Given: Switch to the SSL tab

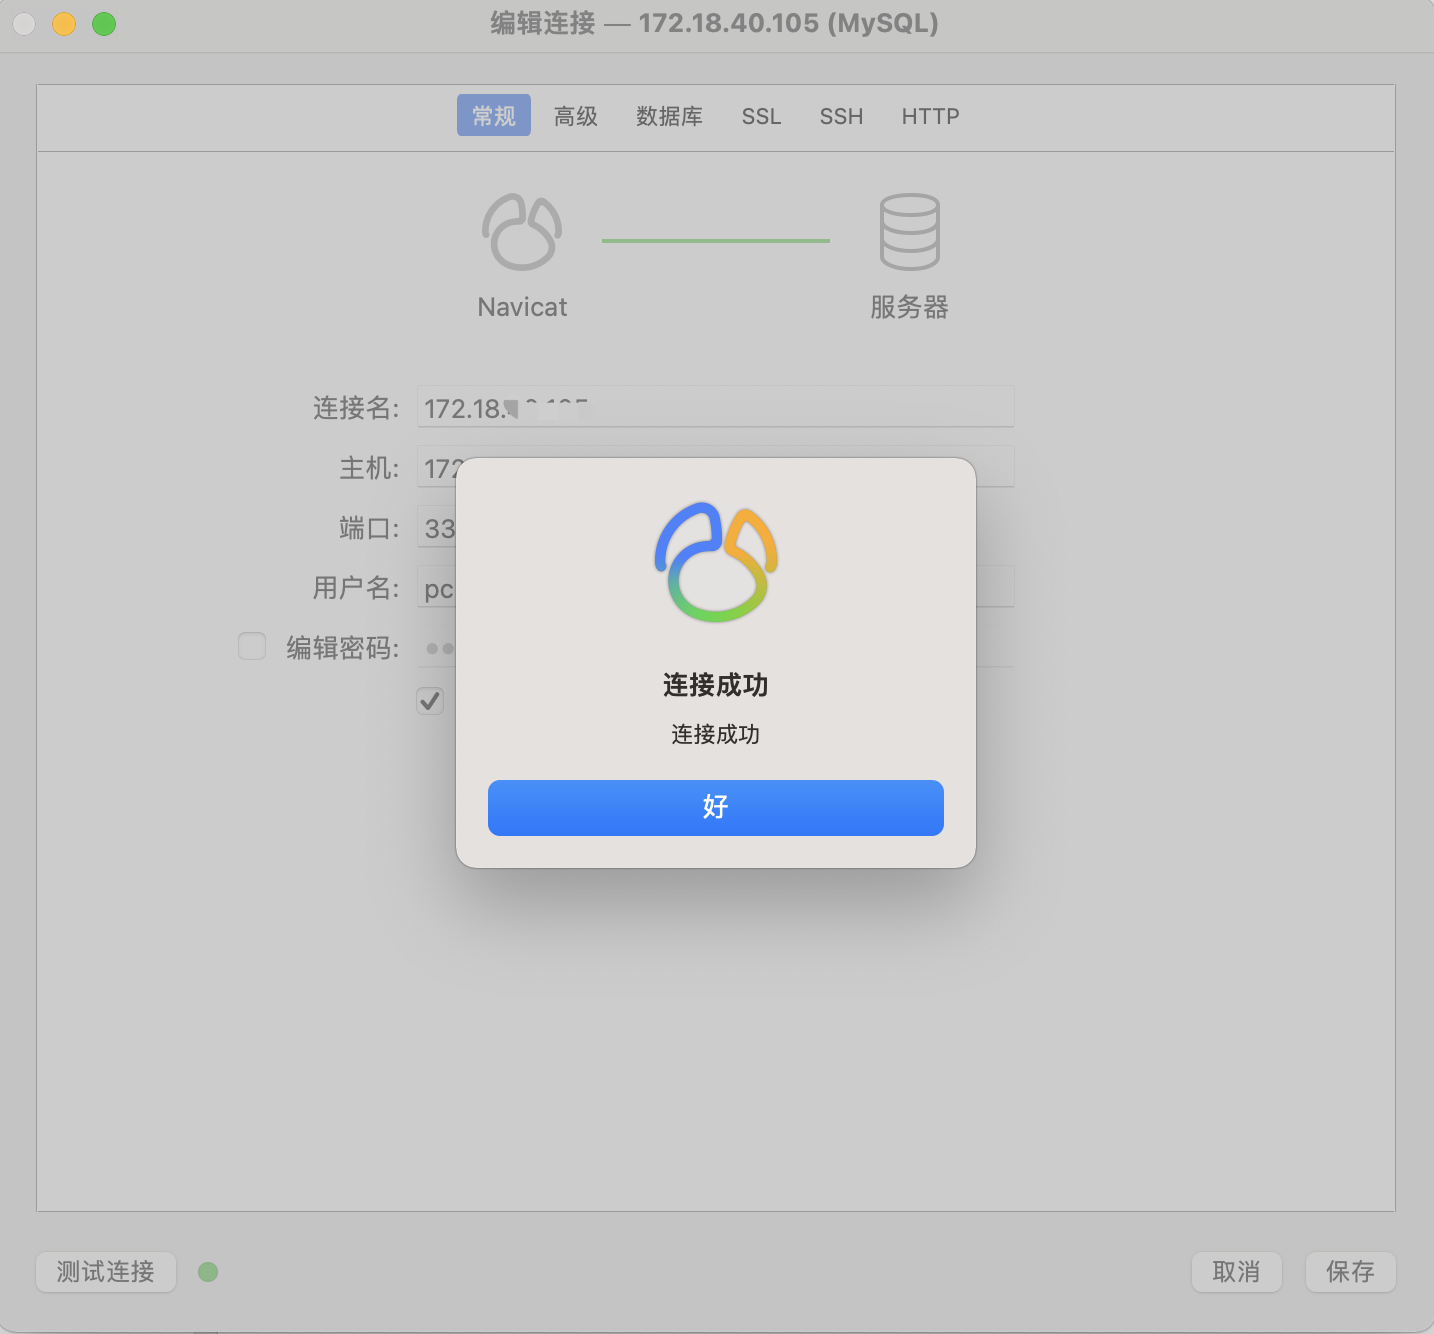Looking at the screenshot, I should 761,116.
